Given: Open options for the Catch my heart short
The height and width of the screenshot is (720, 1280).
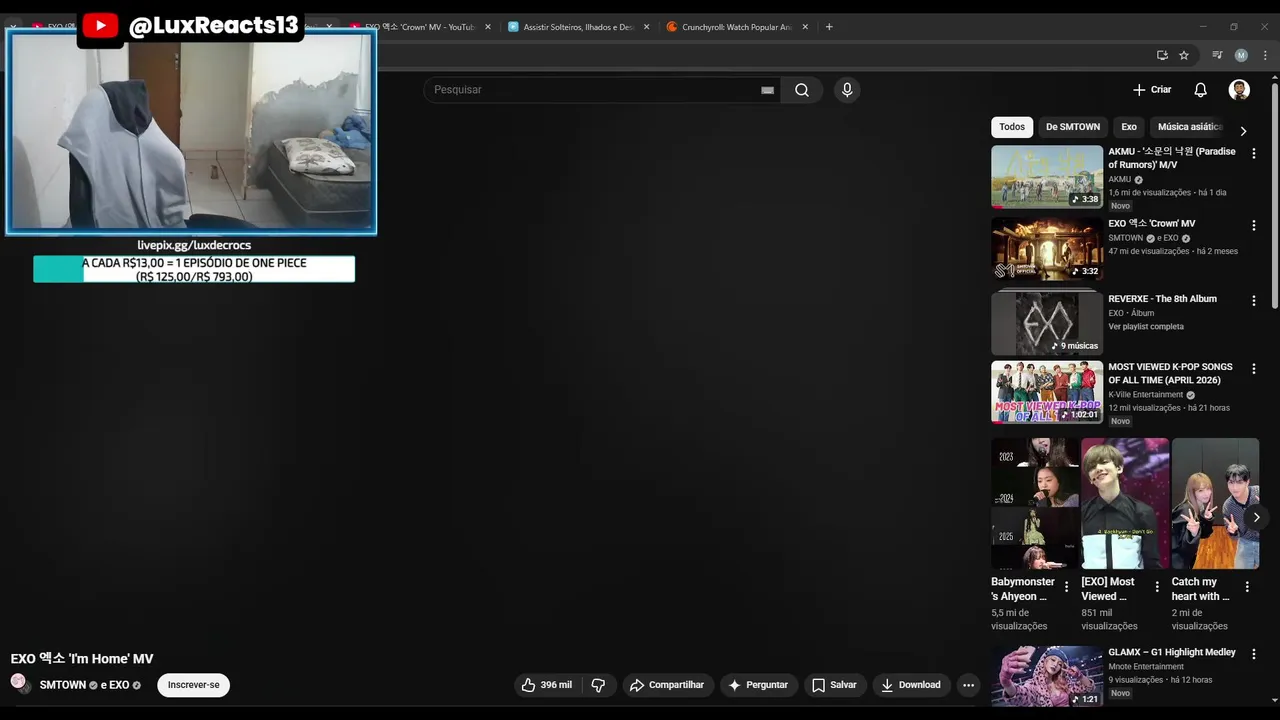Looking at the screenshot, I should click(1247, 587).
